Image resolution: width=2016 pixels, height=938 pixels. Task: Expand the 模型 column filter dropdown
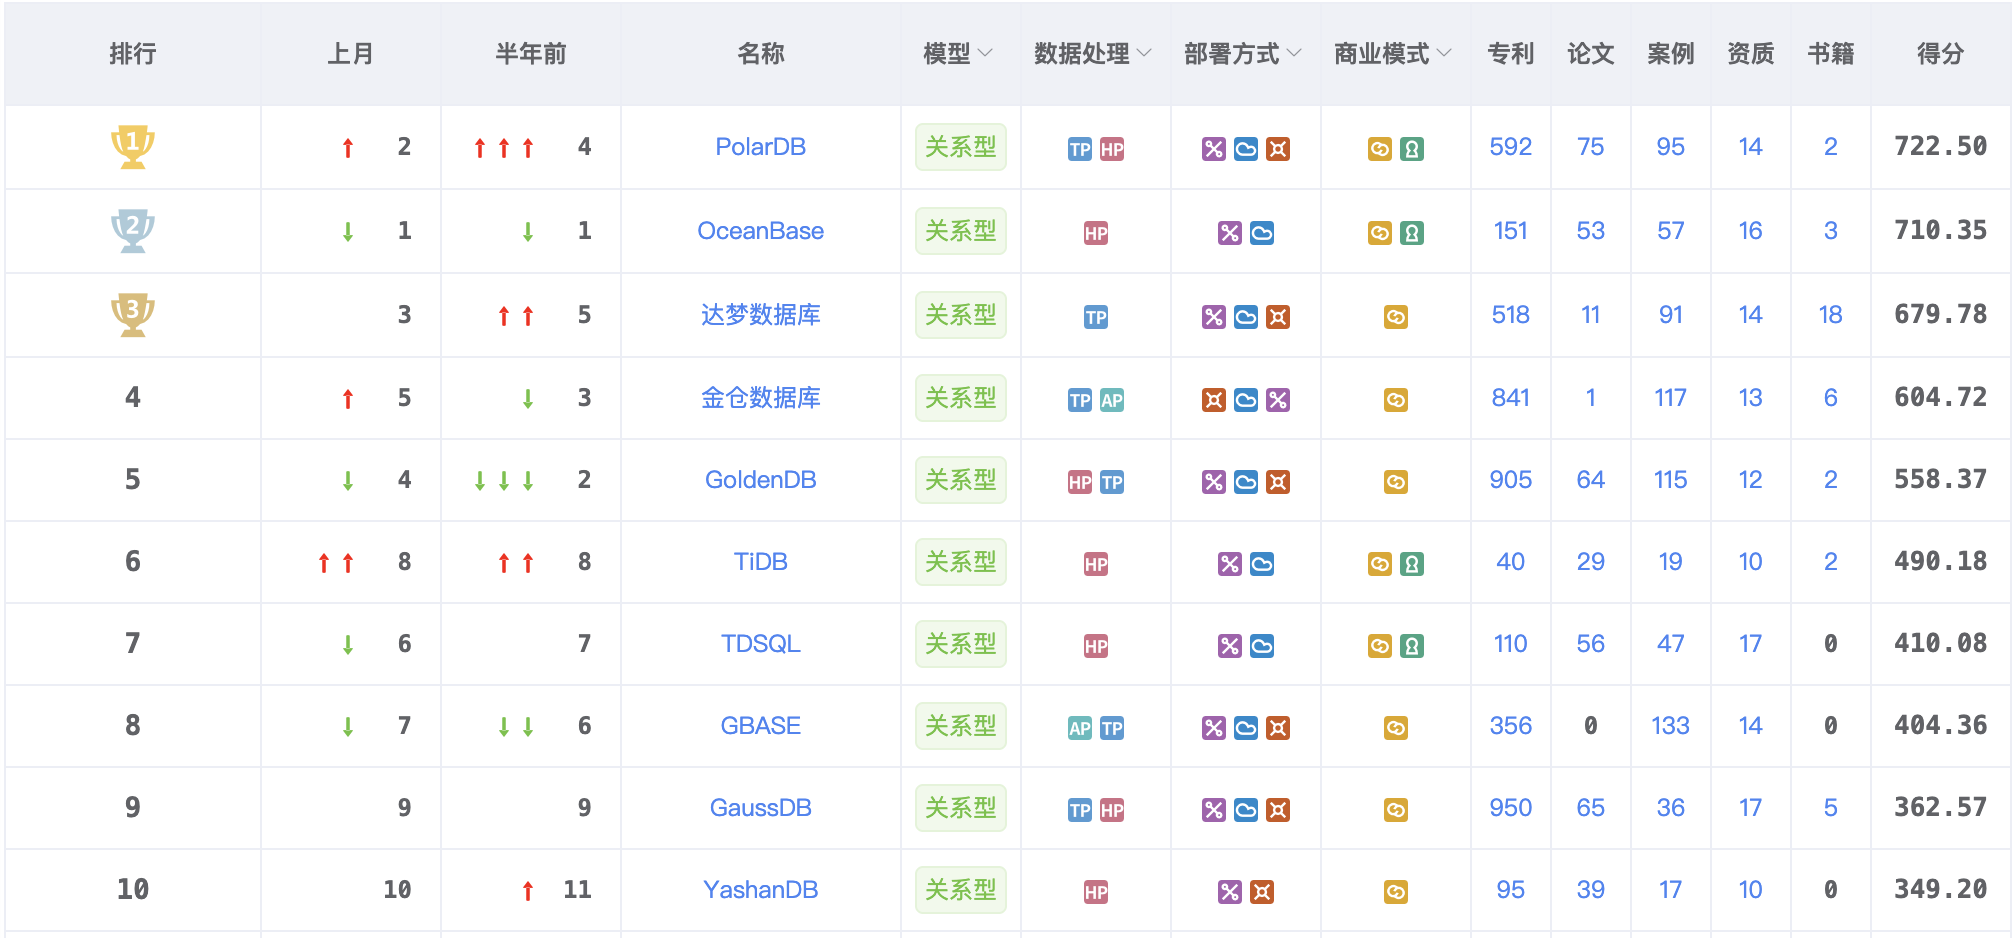coord(985,53)
